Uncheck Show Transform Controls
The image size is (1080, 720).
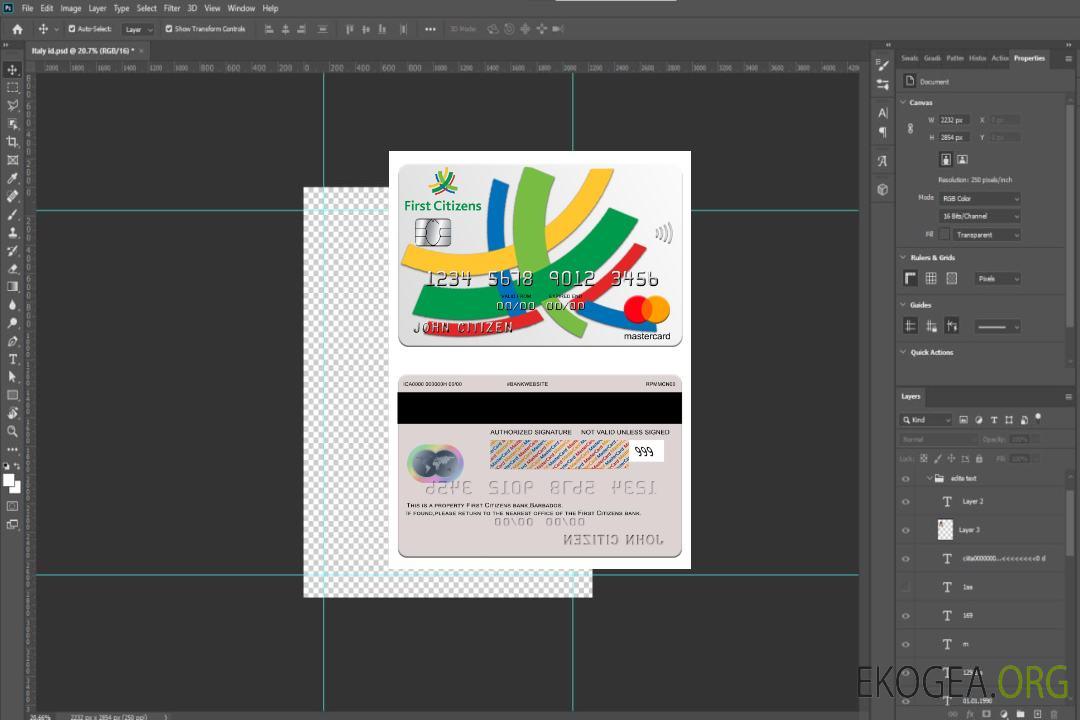coord(169,29)
